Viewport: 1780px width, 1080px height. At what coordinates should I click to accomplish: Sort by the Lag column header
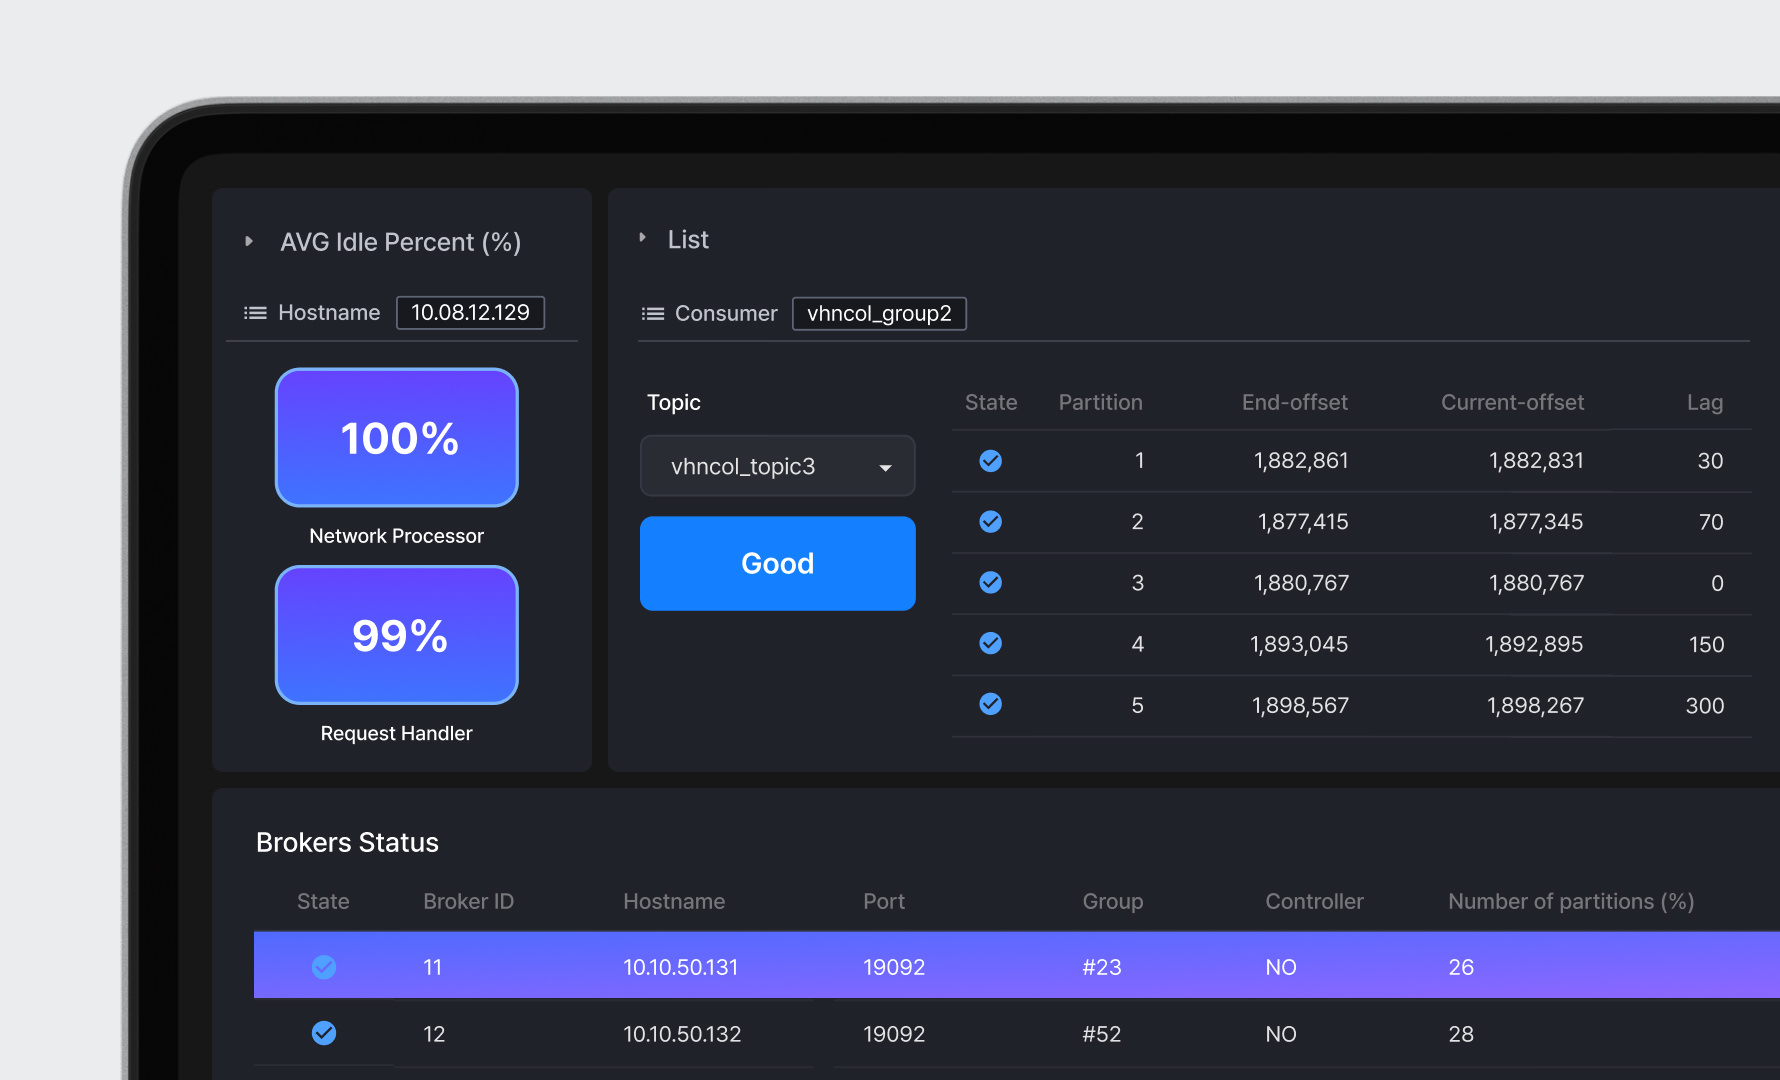[x=1704, y=403]
